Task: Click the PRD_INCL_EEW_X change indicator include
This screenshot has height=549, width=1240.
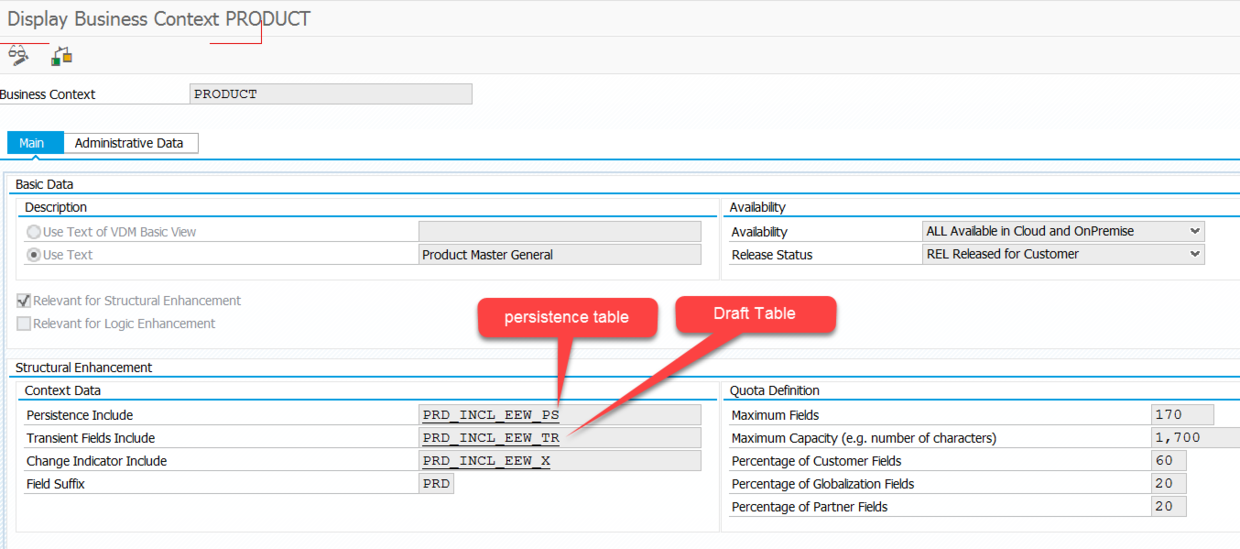Action: click(486, 461)
